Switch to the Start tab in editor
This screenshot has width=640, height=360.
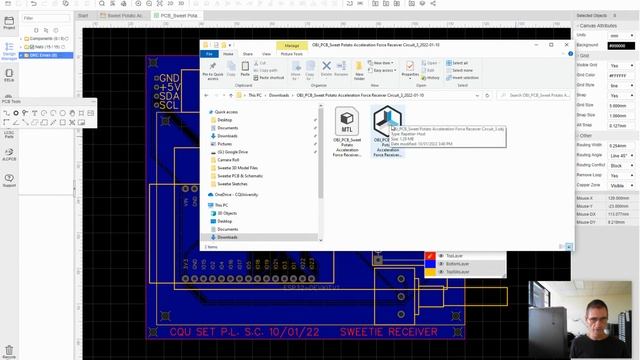83,16
